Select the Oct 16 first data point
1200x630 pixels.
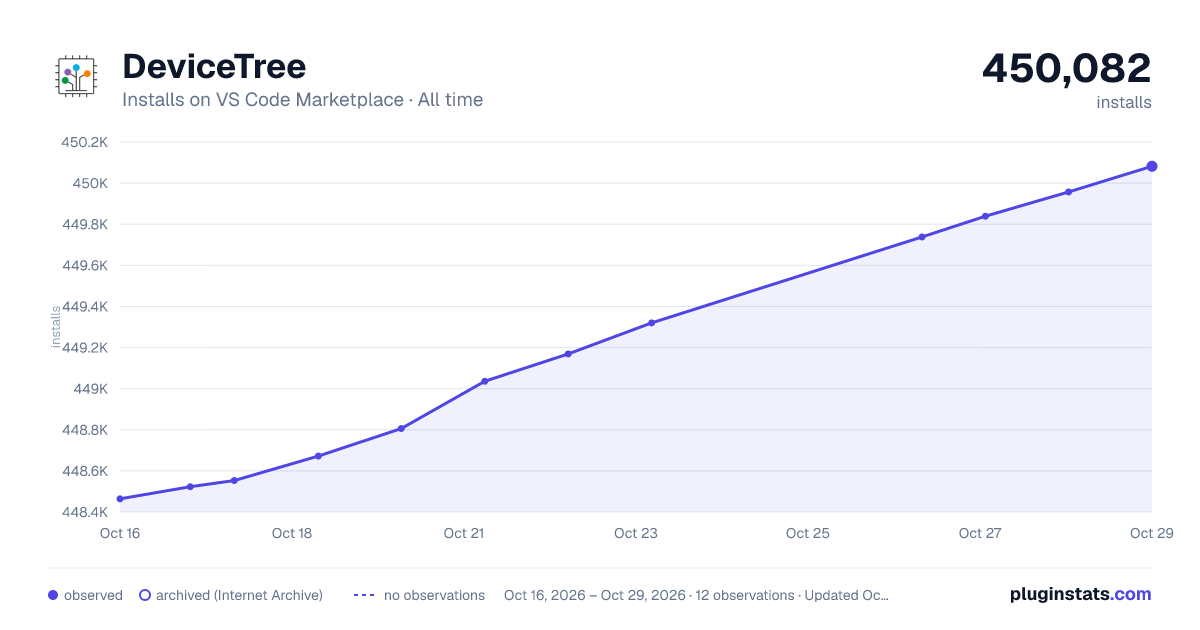tap(120, 499)
